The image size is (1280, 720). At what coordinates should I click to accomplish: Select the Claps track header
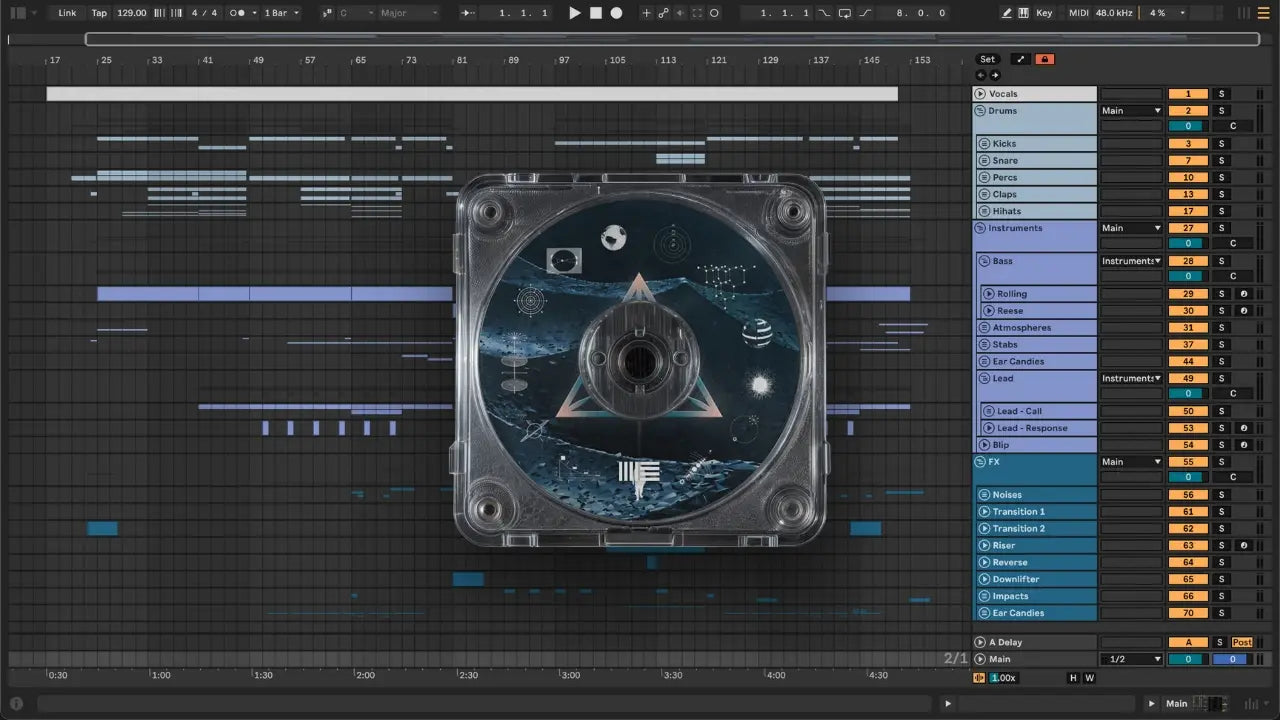click(x=1036, y=194)
